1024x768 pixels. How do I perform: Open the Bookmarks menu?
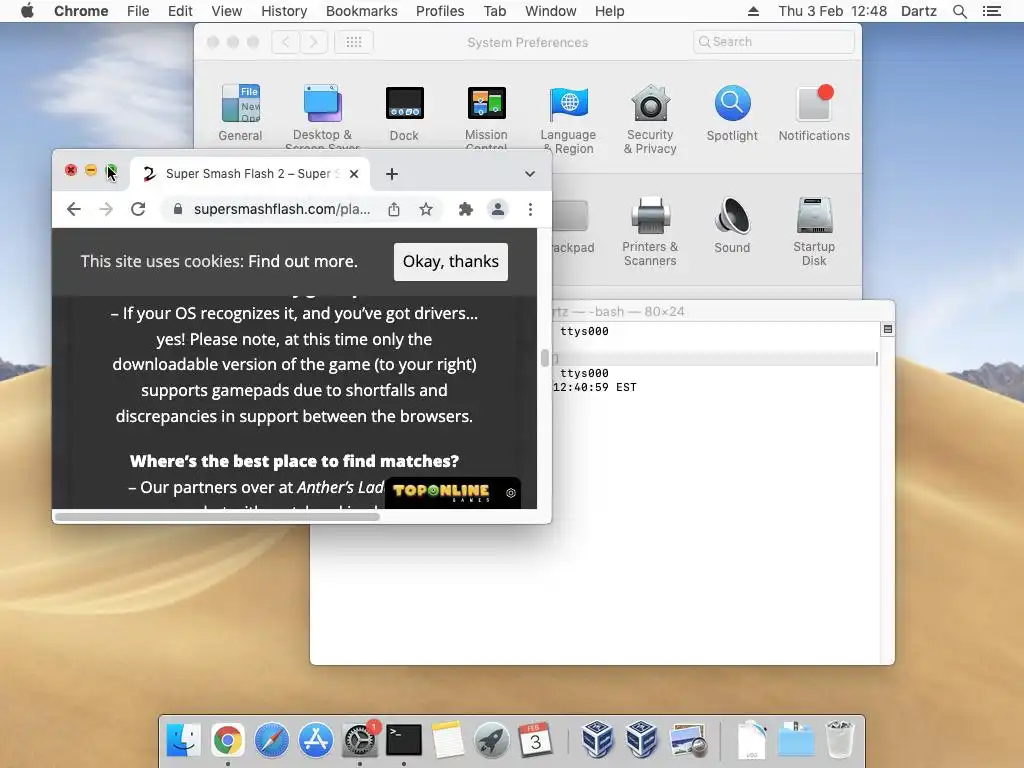click(362, 11)
